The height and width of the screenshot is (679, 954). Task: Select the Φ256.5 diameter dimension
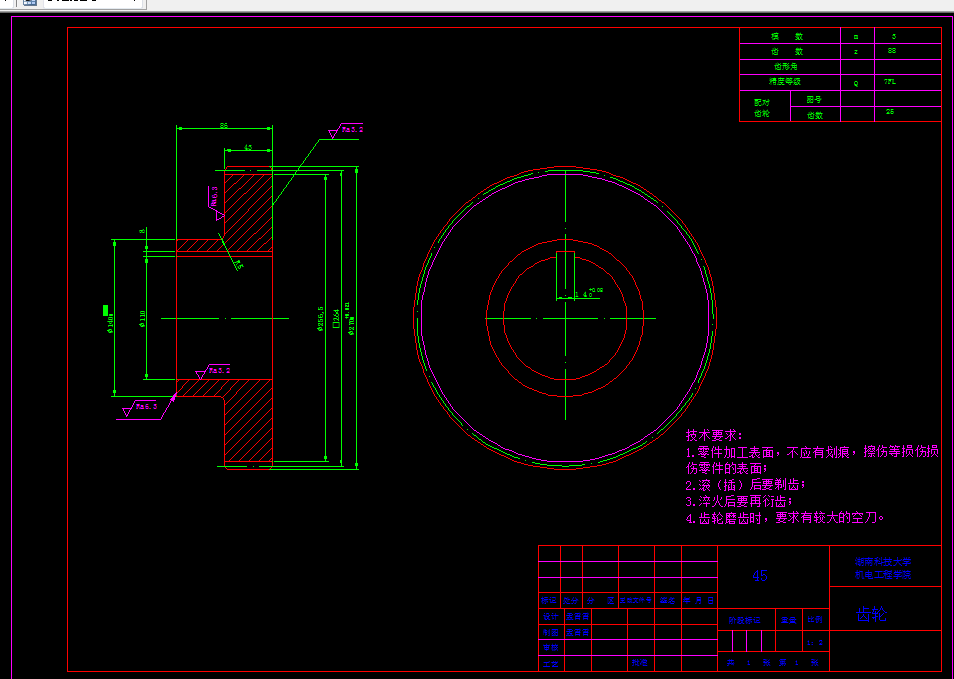320,318
